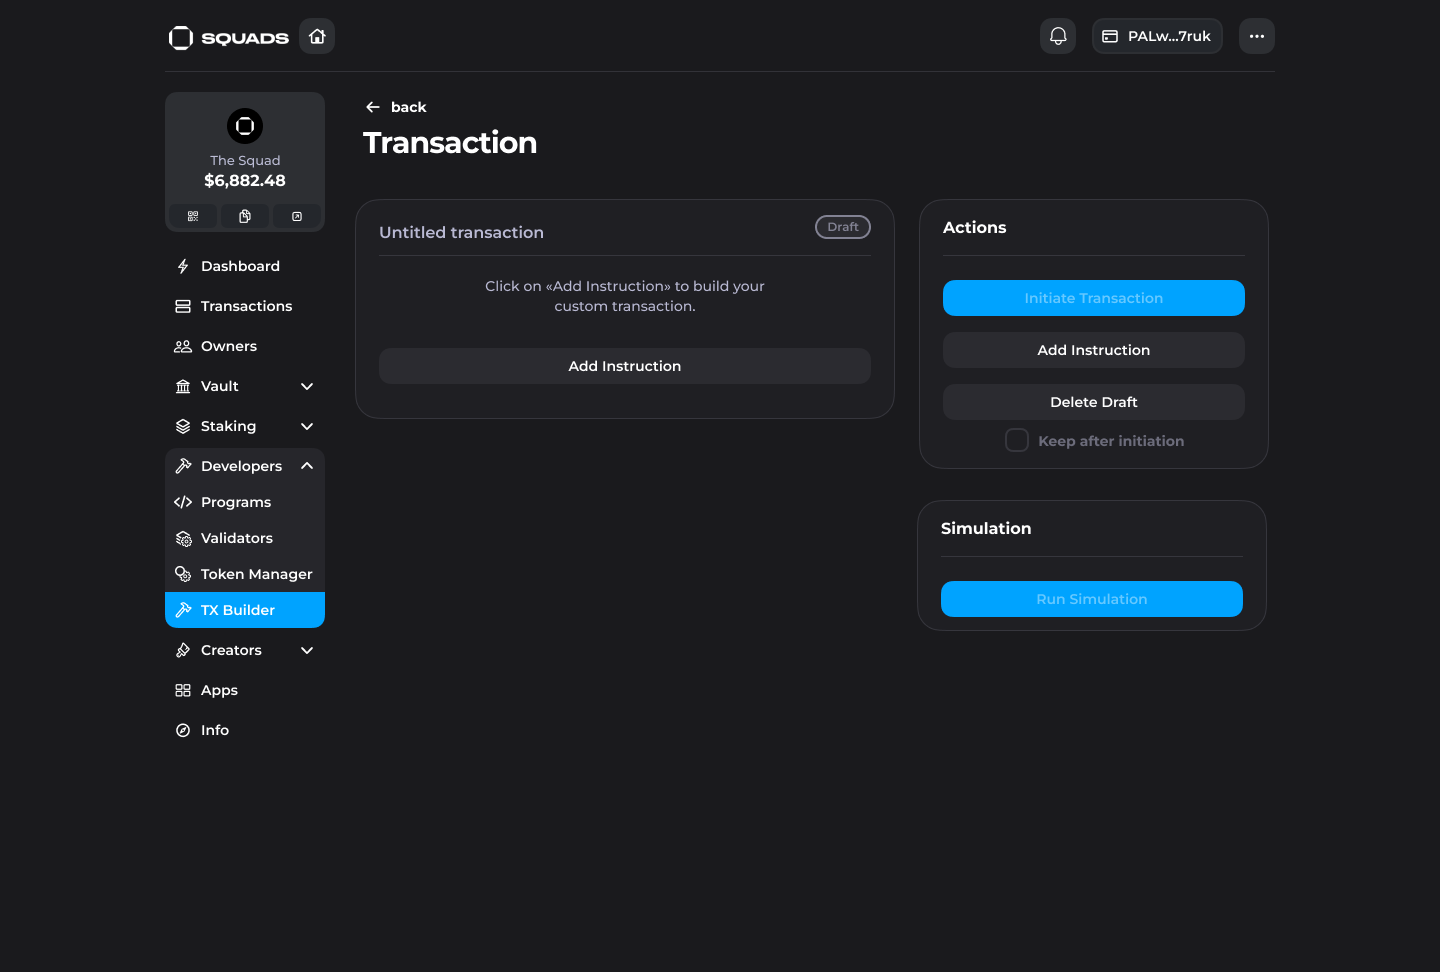The image size is (1440, 972).
Task: Expand the Creators menu
Action: 306,650
